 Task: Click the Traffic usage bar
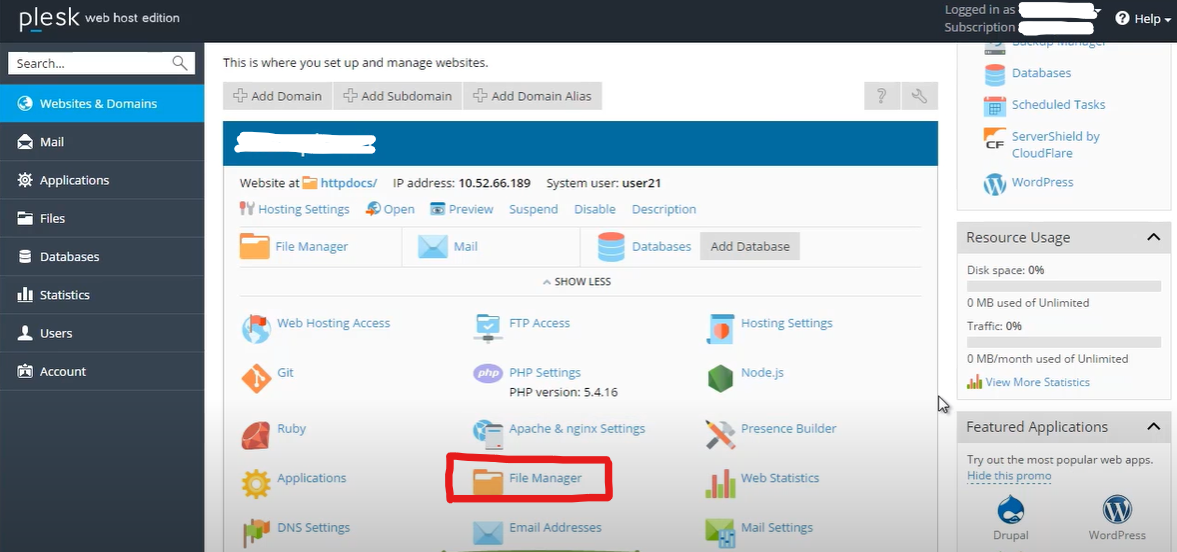tap(1064, 342)
